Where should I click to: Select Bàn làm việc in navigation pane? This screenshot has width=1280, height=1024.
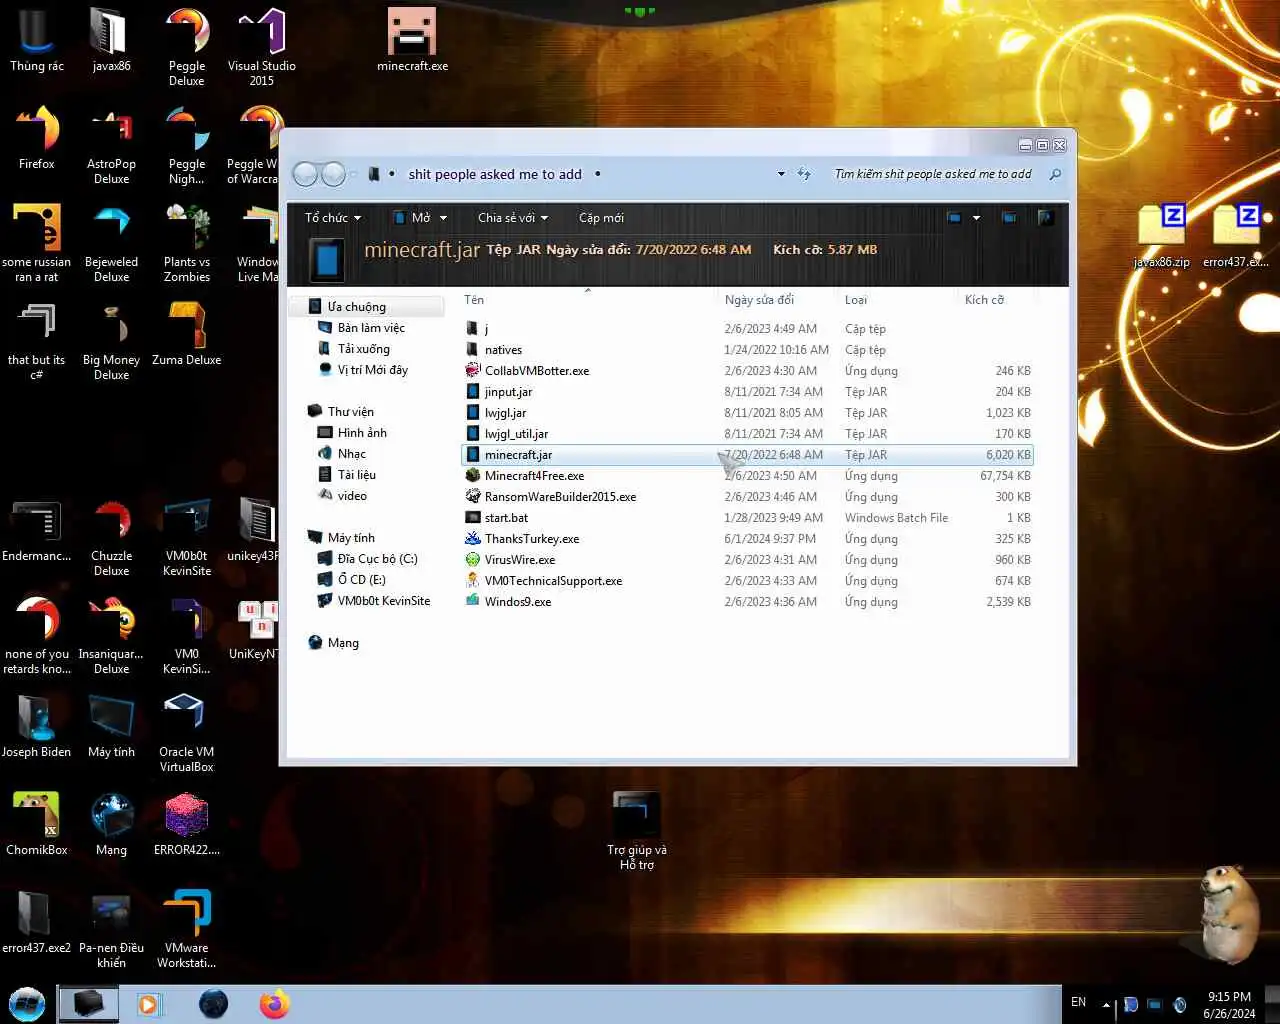click(x=371, y=328)
